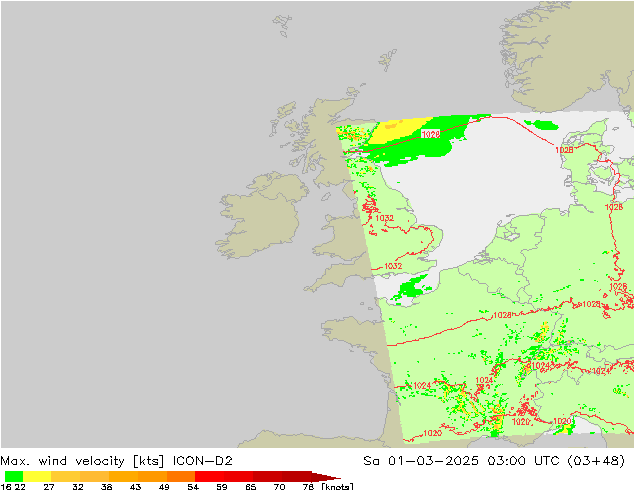This screenshot has width=634, height=490.
Task: Click the '[knots]' unit label in legend
Action: [x=338, y=486]
